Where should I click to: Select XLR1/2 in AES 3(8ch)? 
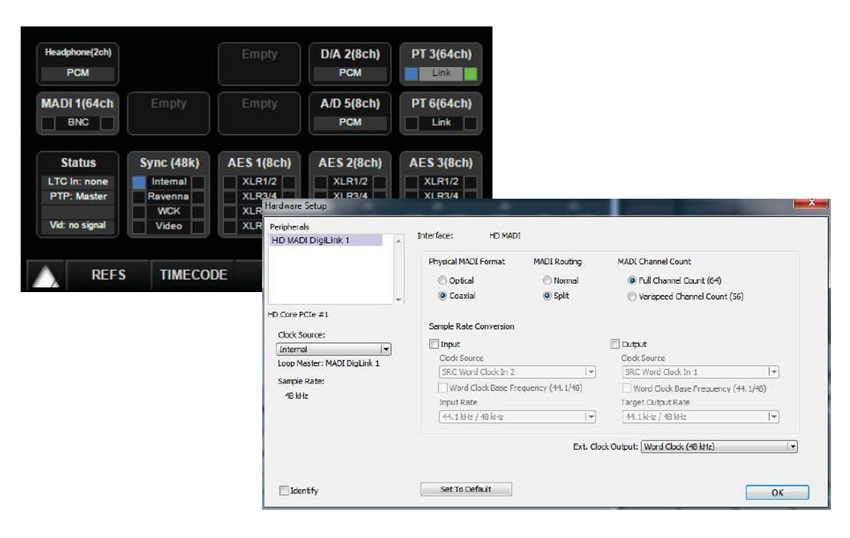tap(441, 182)
